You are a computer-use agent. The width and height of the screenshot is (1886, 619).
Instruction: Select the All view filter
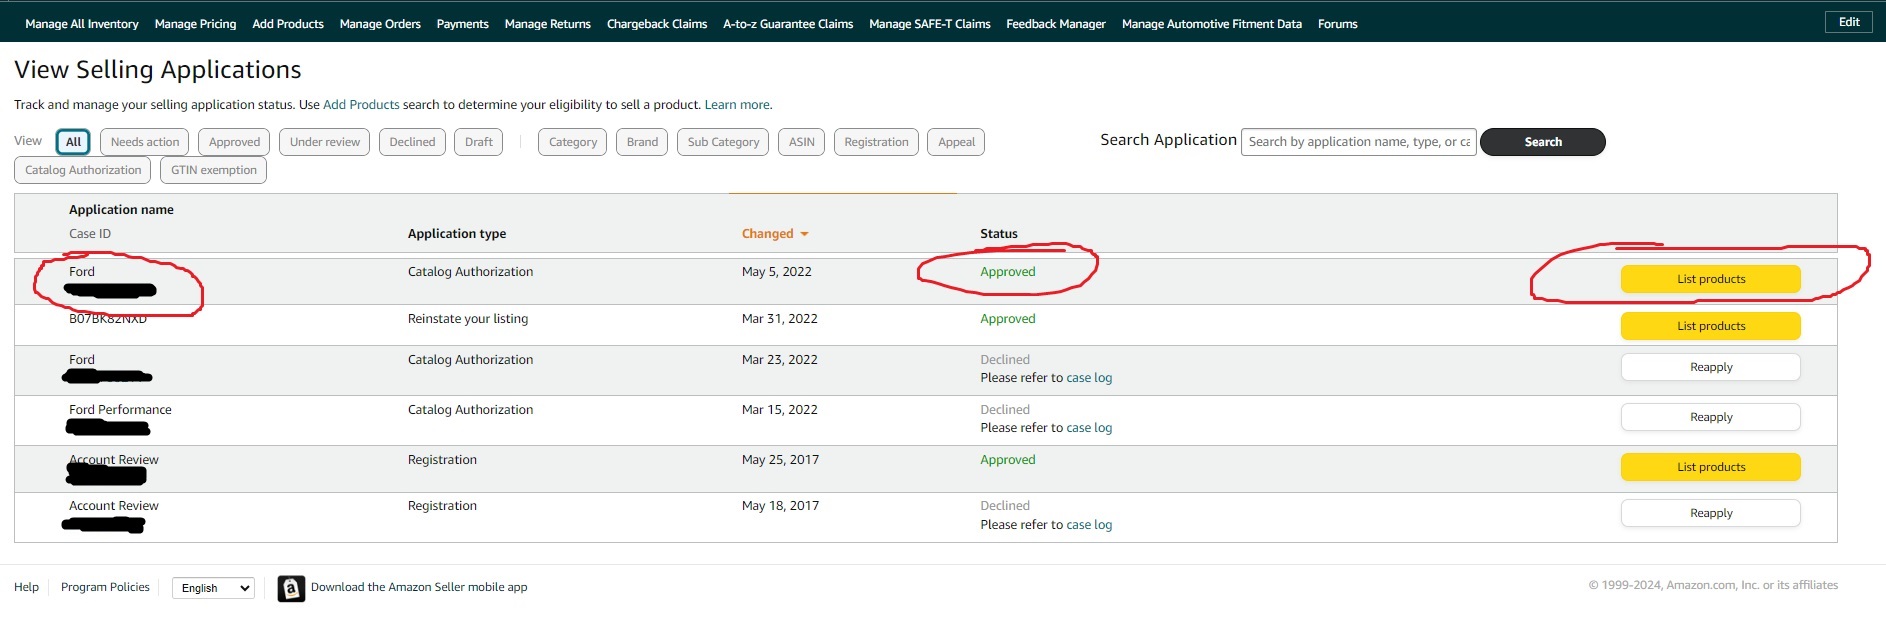73,142
